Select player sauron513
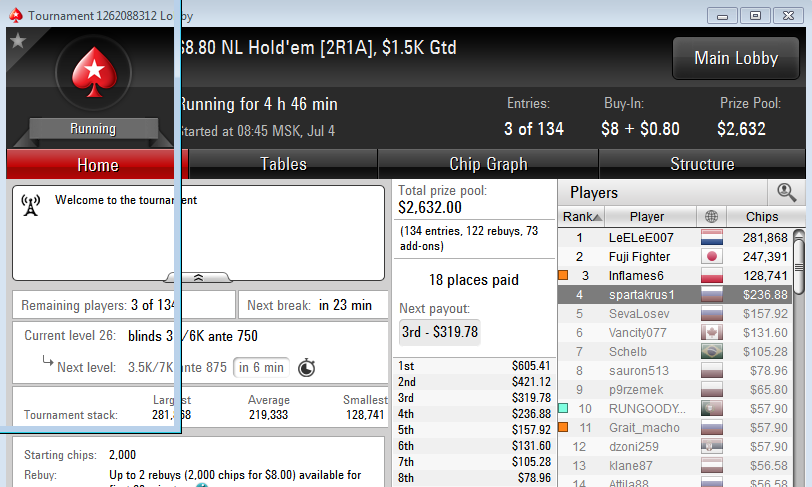 tap(674, 370)
